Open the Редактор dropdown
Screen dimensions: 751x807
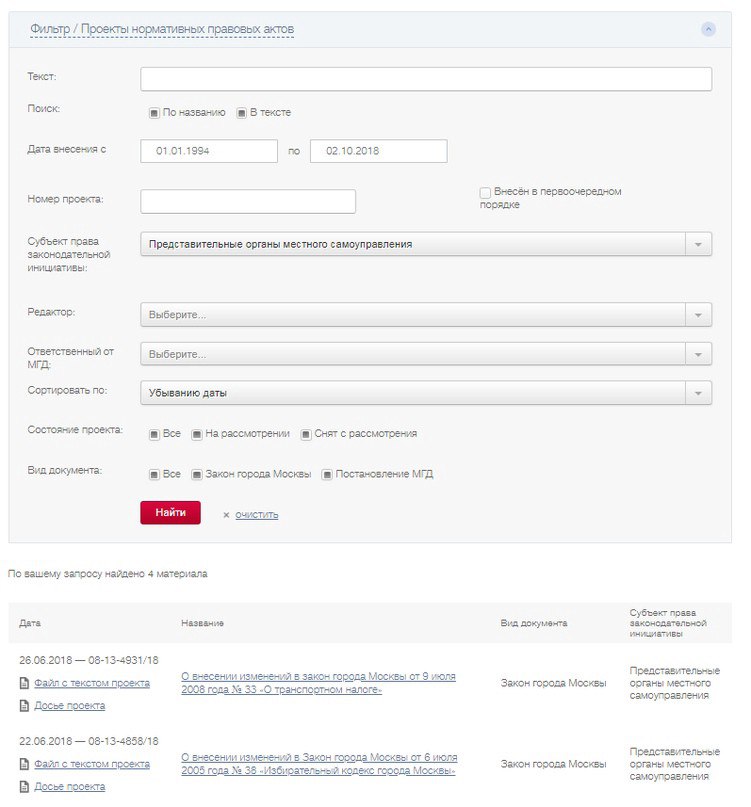click(426, 314)
